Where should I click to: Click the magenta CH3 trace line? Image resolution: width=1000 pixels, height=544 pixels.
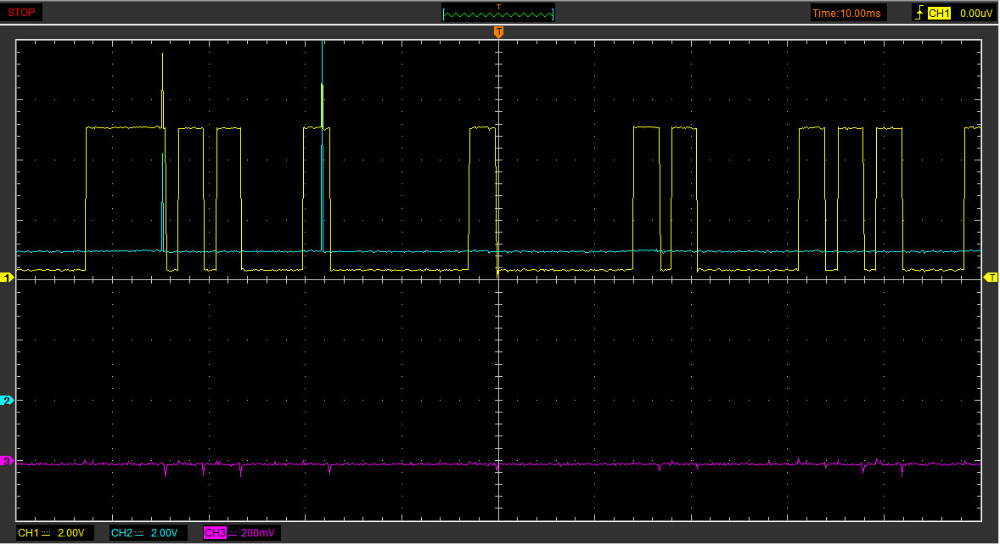[x=600, y=464]
